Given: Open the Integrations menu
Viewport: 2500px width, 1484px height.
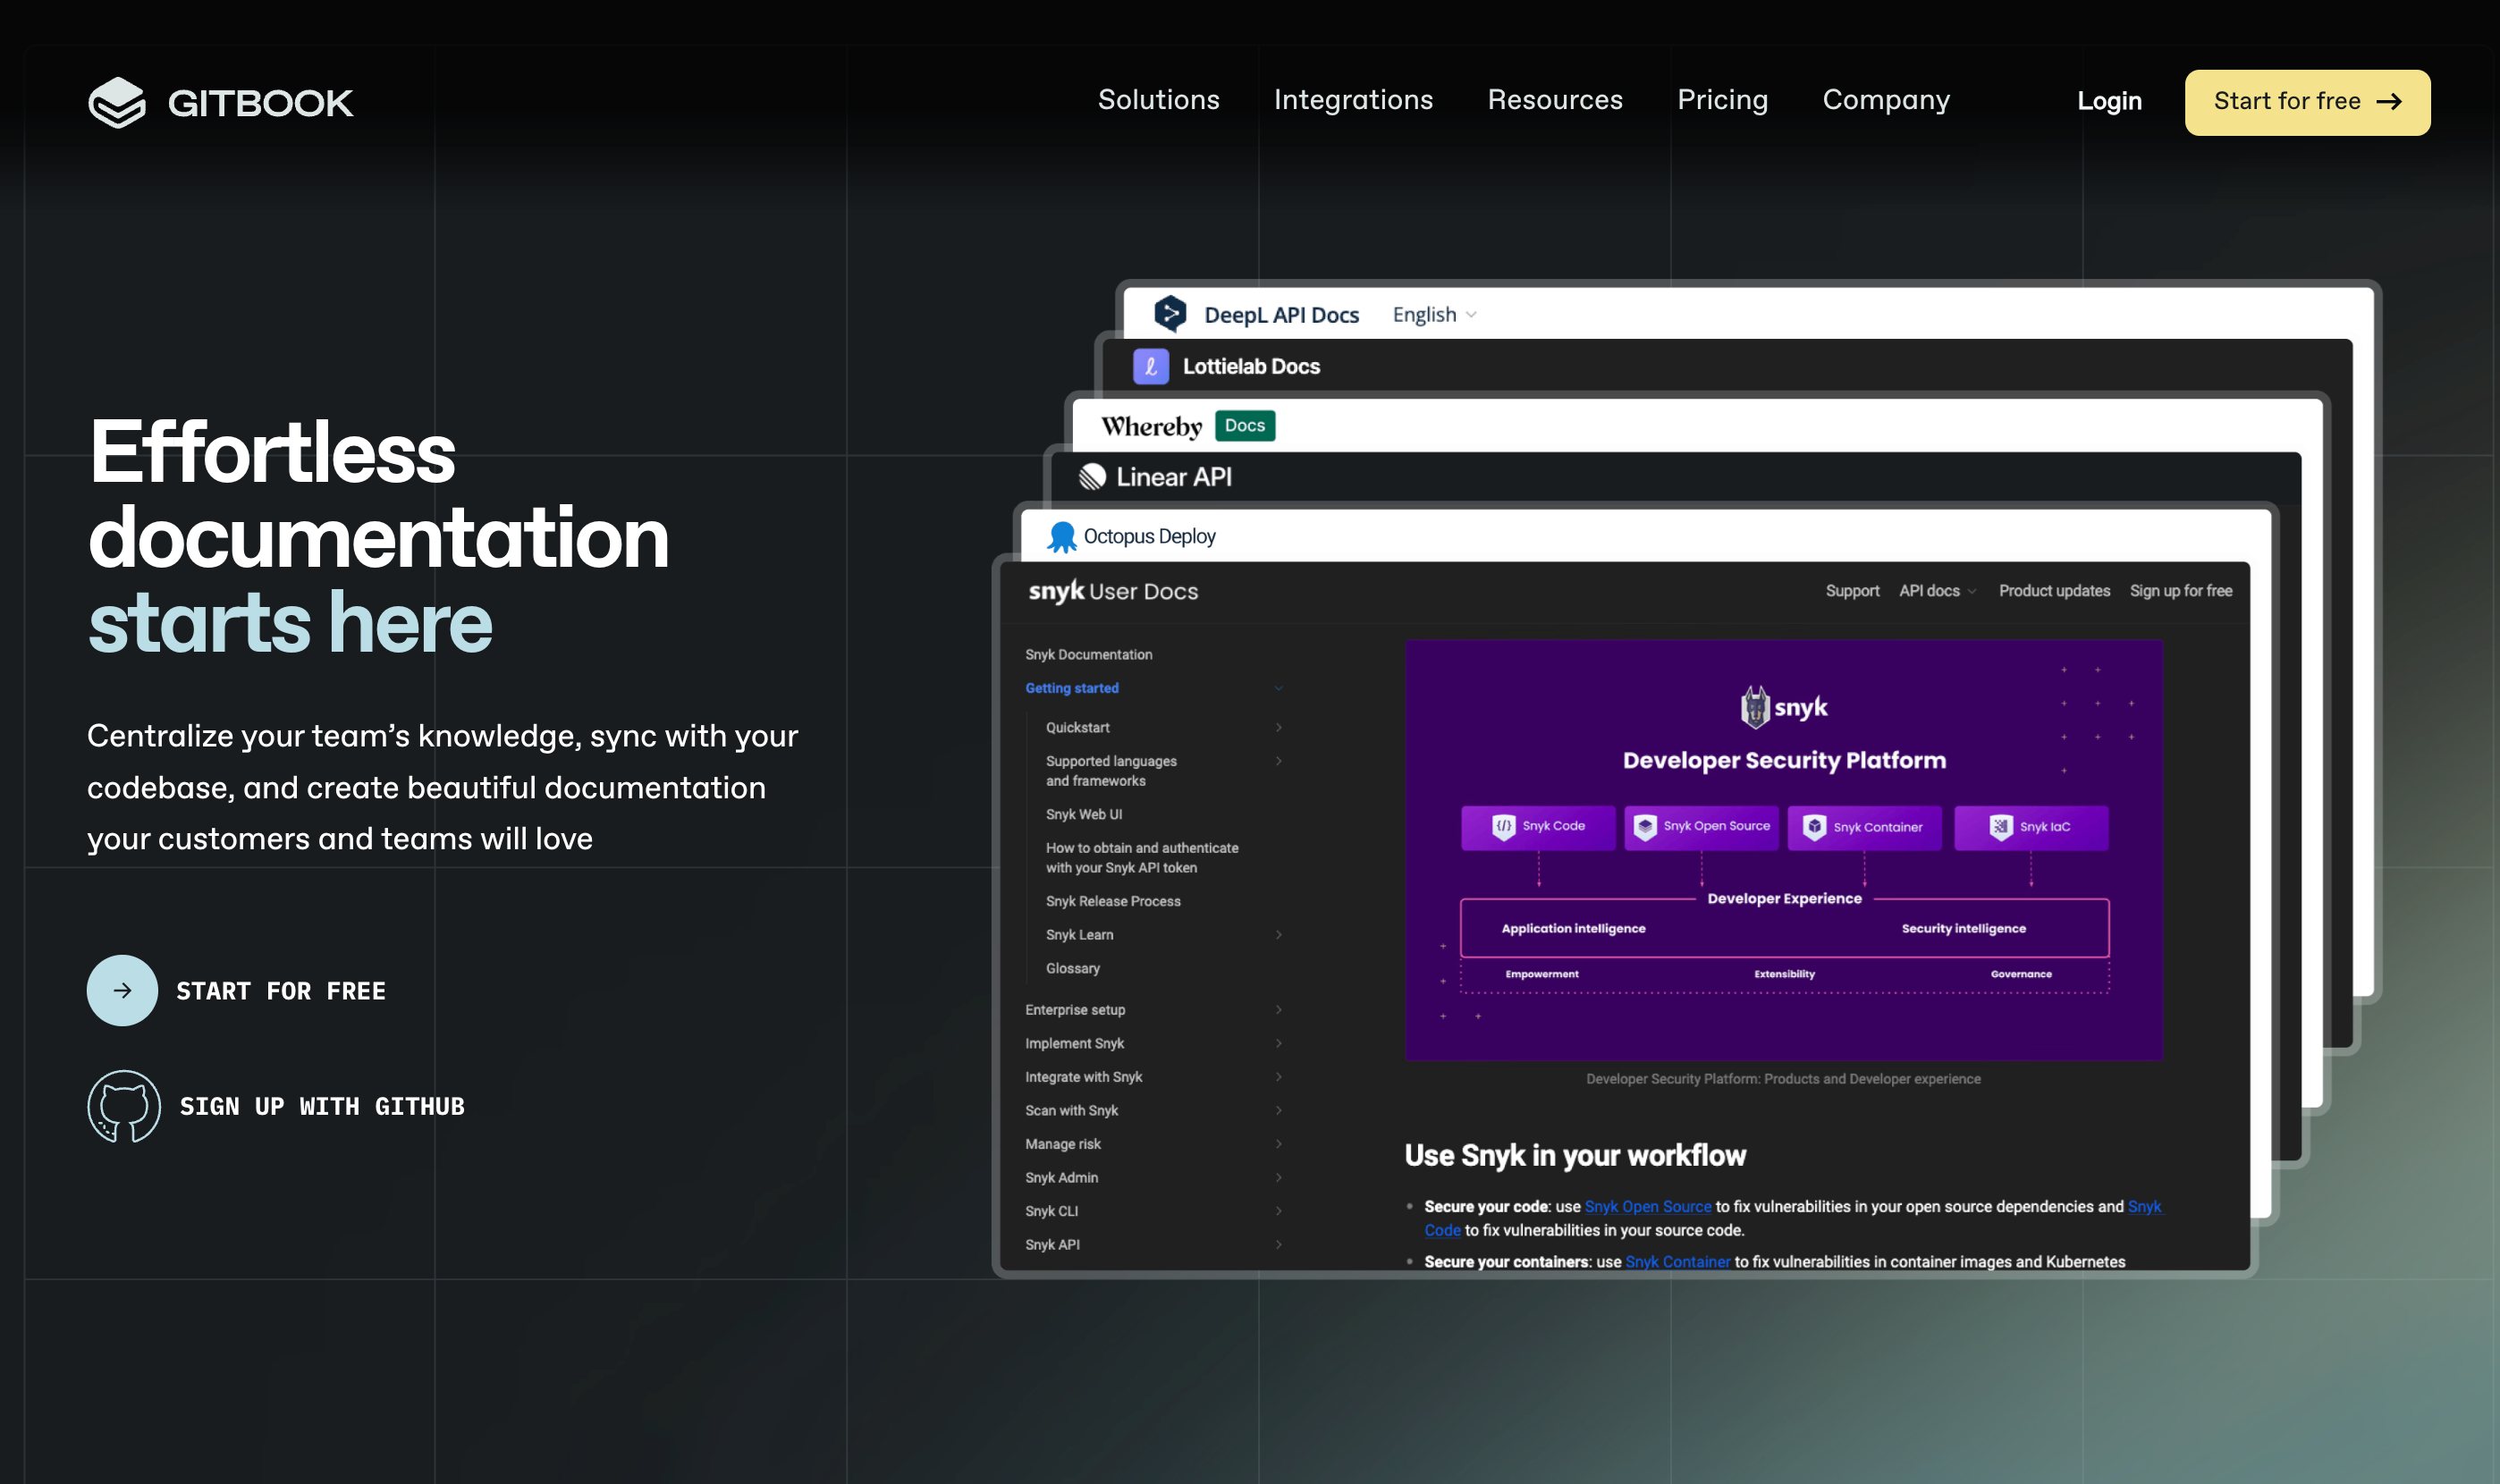Looking at the screenshot, I should (1353, 100).
